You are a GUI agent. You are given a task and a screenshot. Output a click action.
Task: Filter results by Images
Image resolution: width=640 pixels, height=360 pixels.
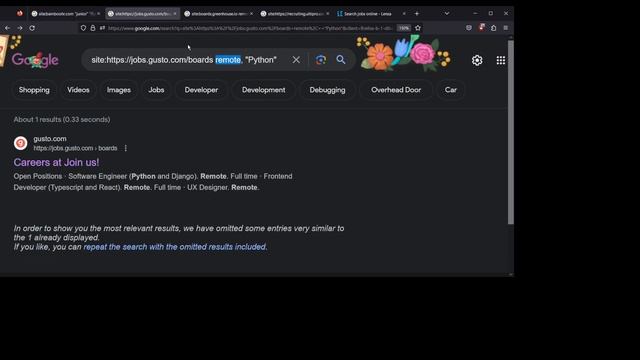(119, 90)
